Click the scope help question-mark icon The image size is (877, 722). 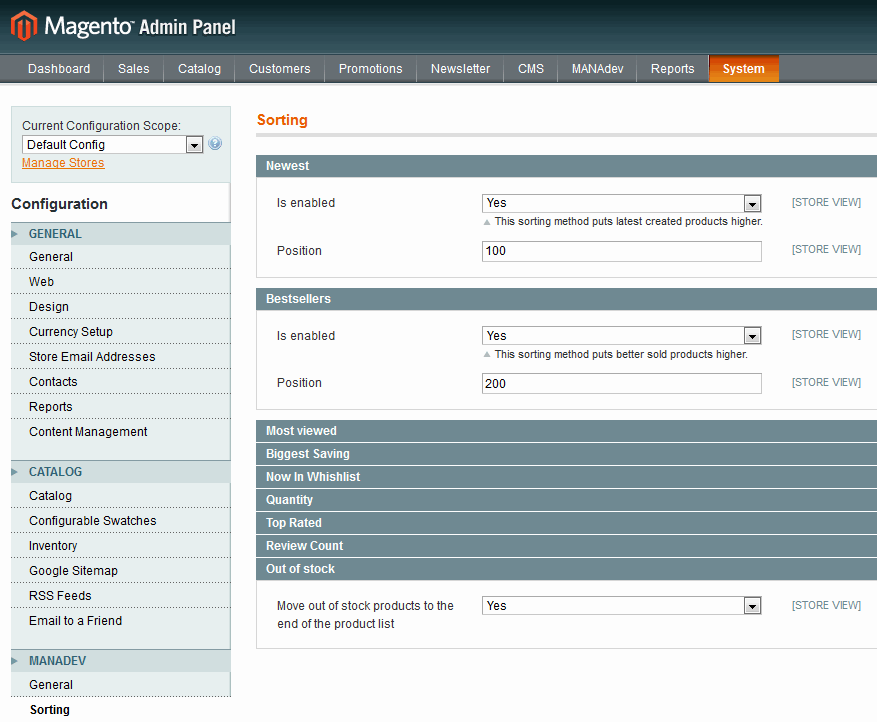tap(215, 144)
